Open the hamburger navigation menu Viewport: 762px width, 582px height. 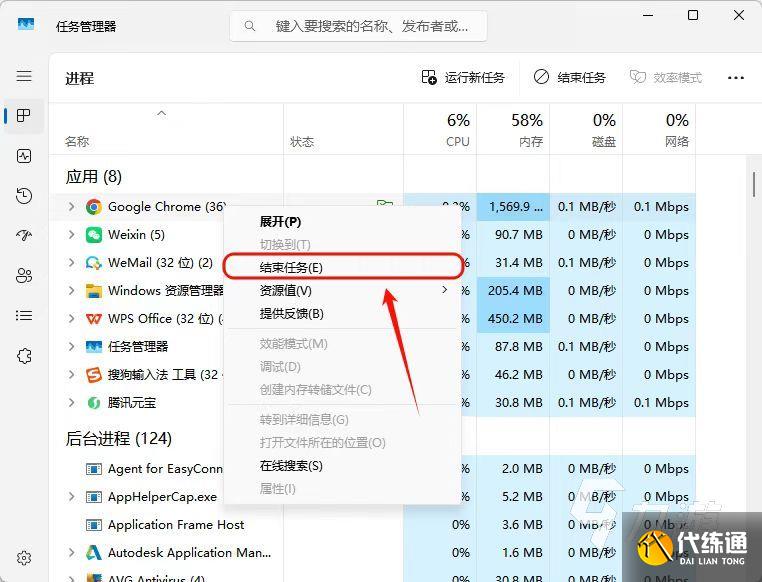[x=24, y=76]
